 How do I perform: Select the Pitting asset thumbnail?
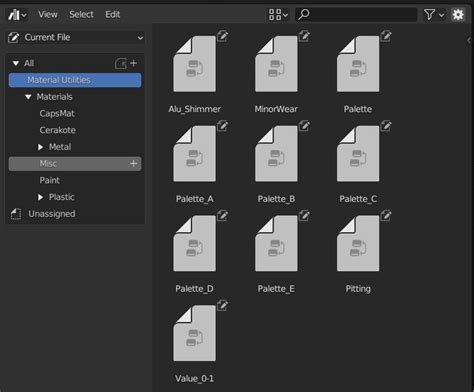[x=358, y=243]
